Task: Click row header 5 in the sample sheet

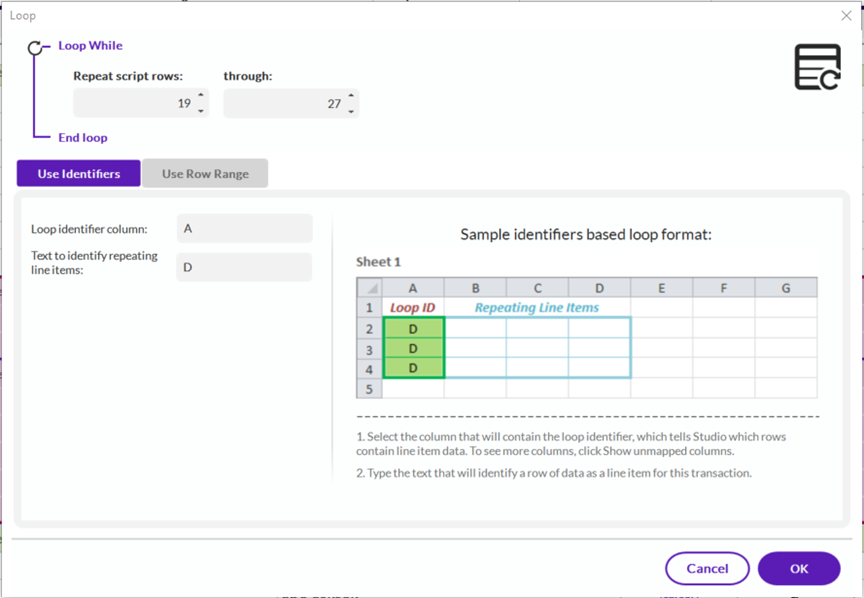Action: (x=370, y=389)
